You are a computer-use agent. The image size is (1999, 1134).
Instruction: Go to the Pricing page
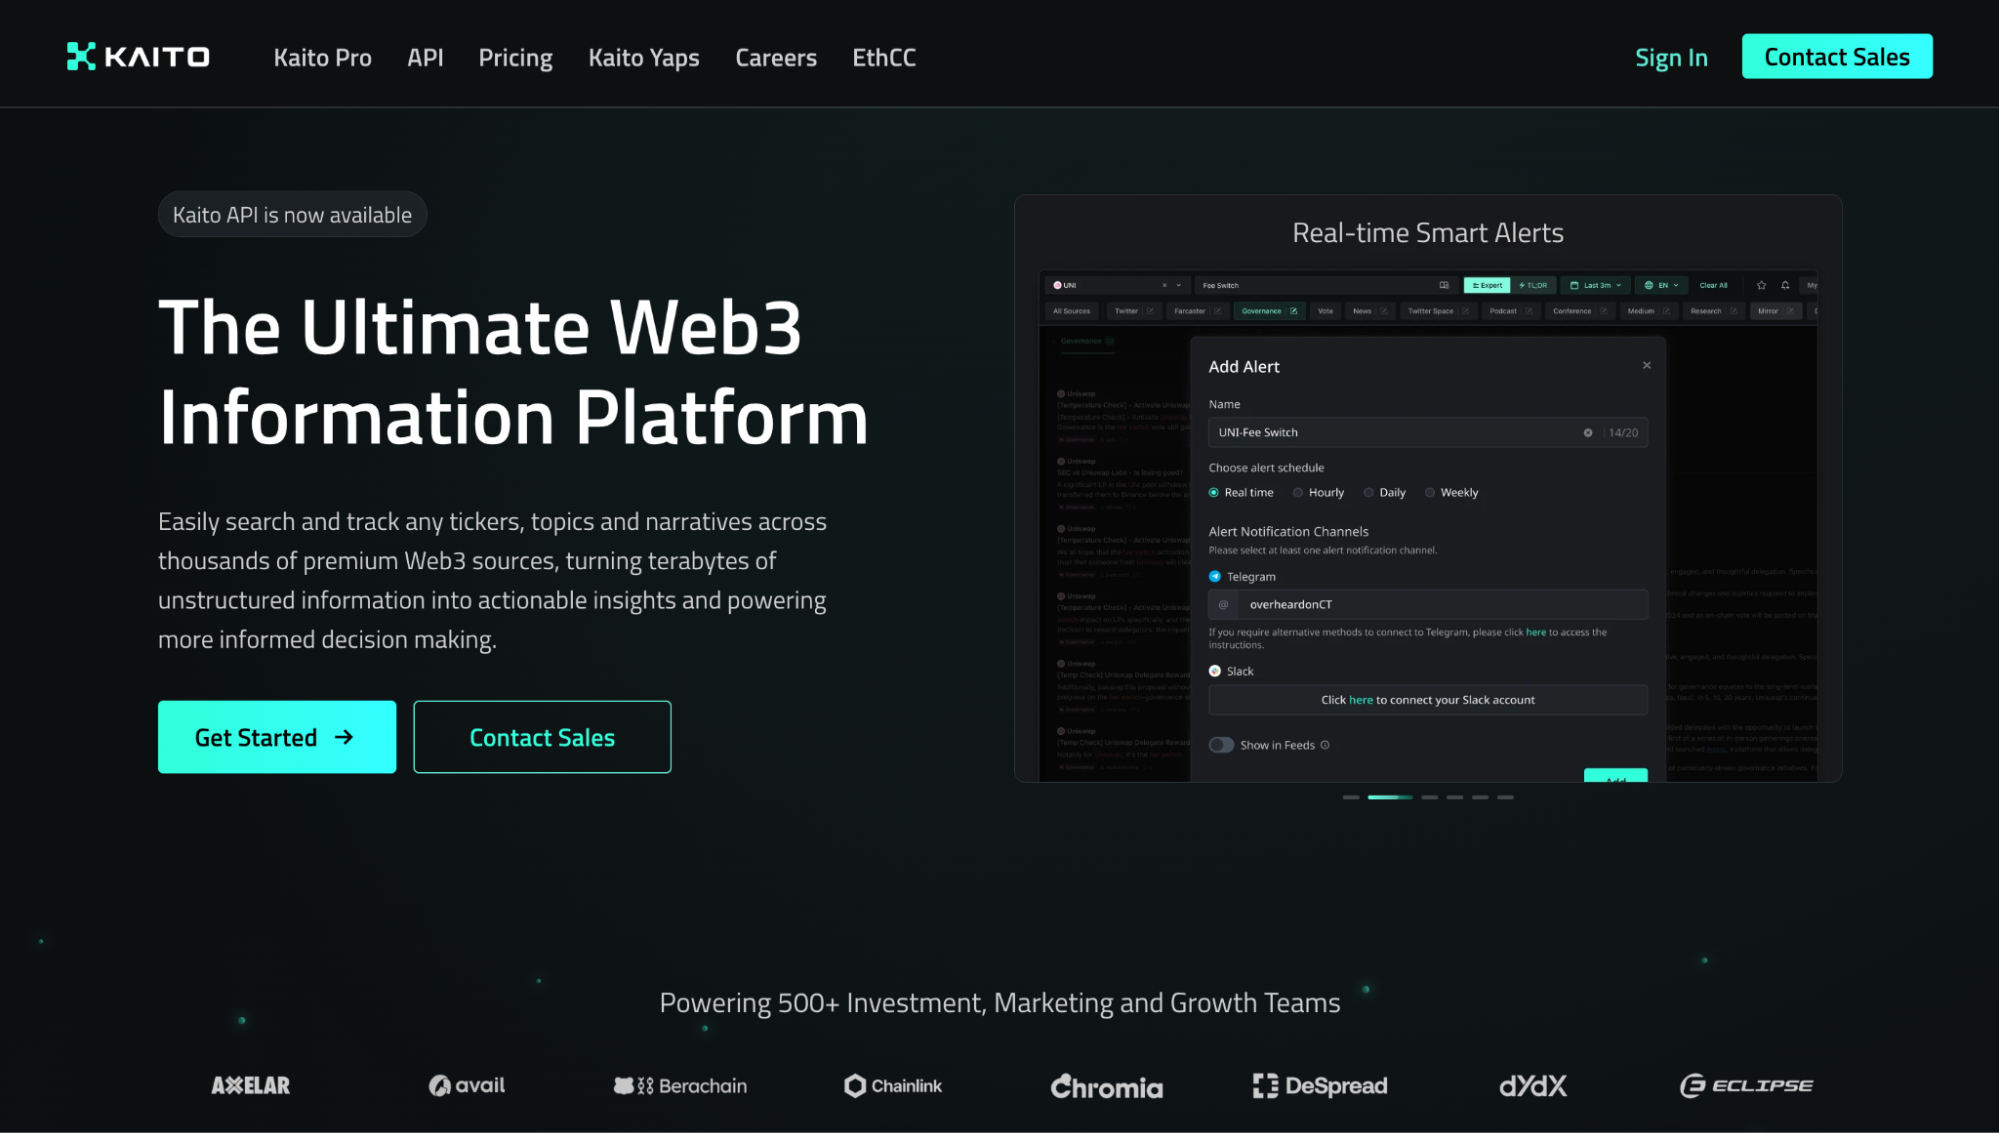point(515,58)
